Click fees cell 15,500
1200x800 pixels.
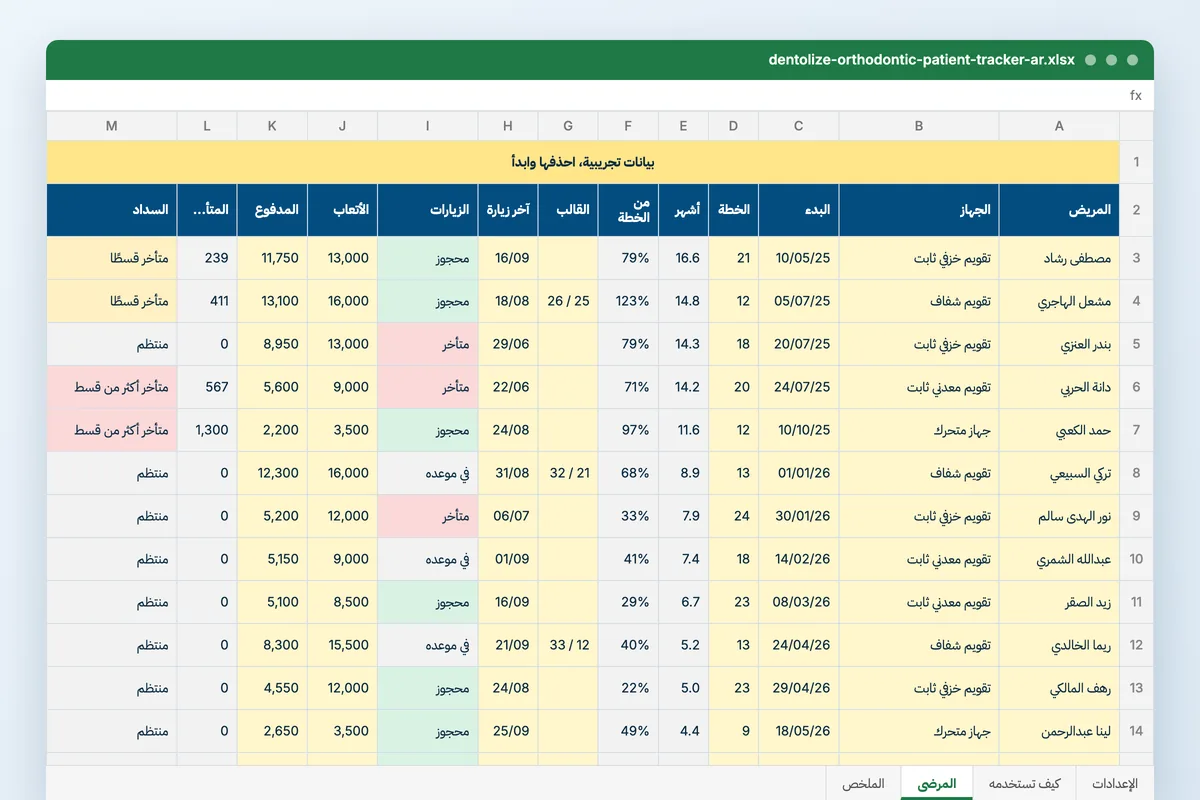[x=343, y=645]
